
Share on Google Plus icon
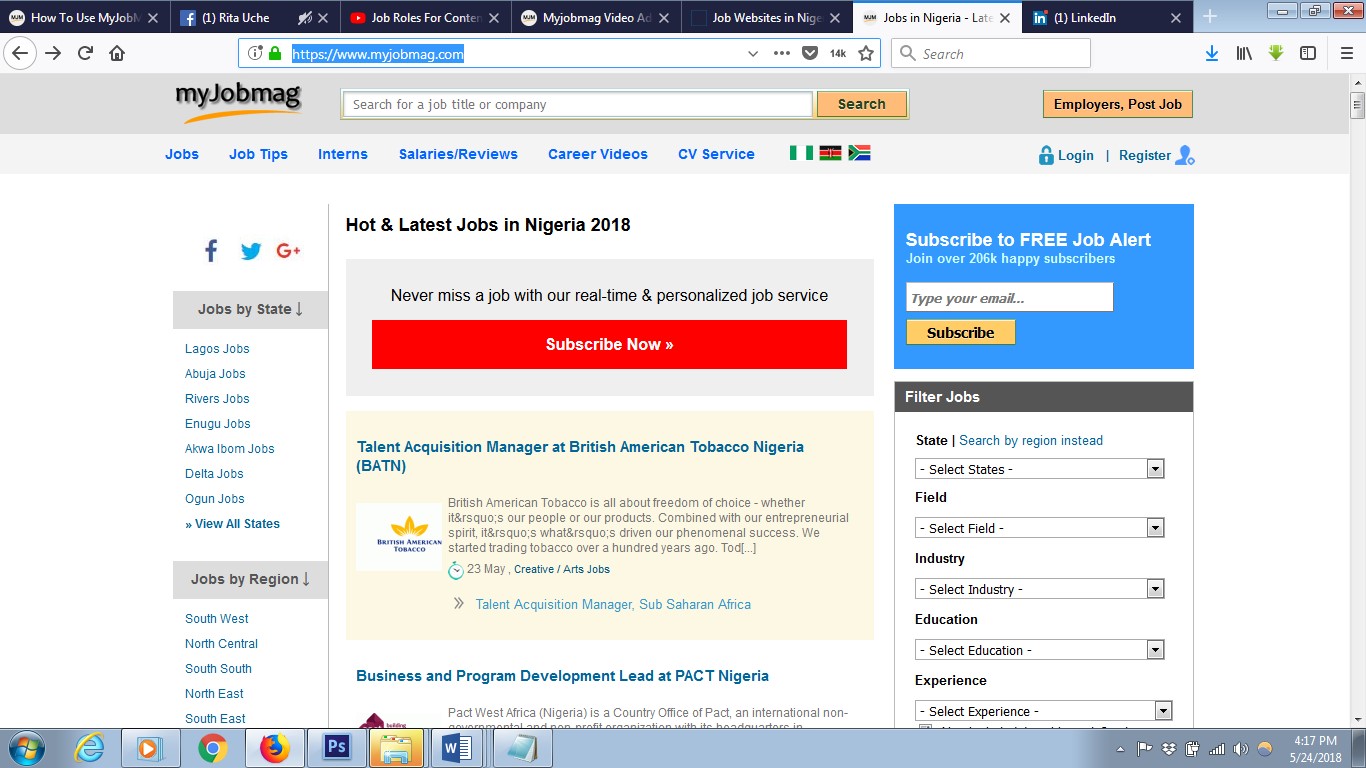click(289, 251)
